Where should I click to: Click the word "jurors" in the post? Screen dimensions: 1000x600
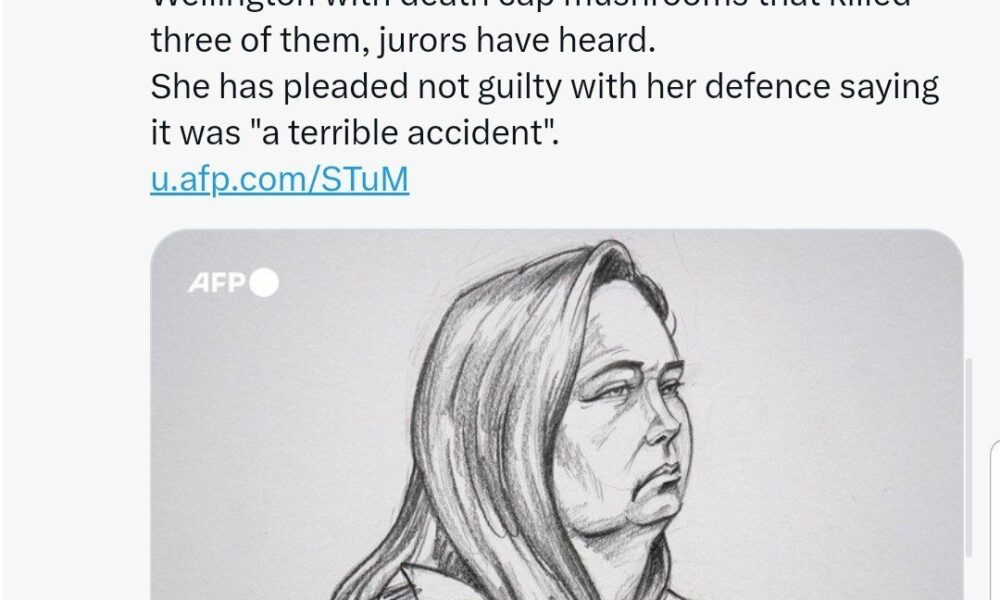[422, 41]
